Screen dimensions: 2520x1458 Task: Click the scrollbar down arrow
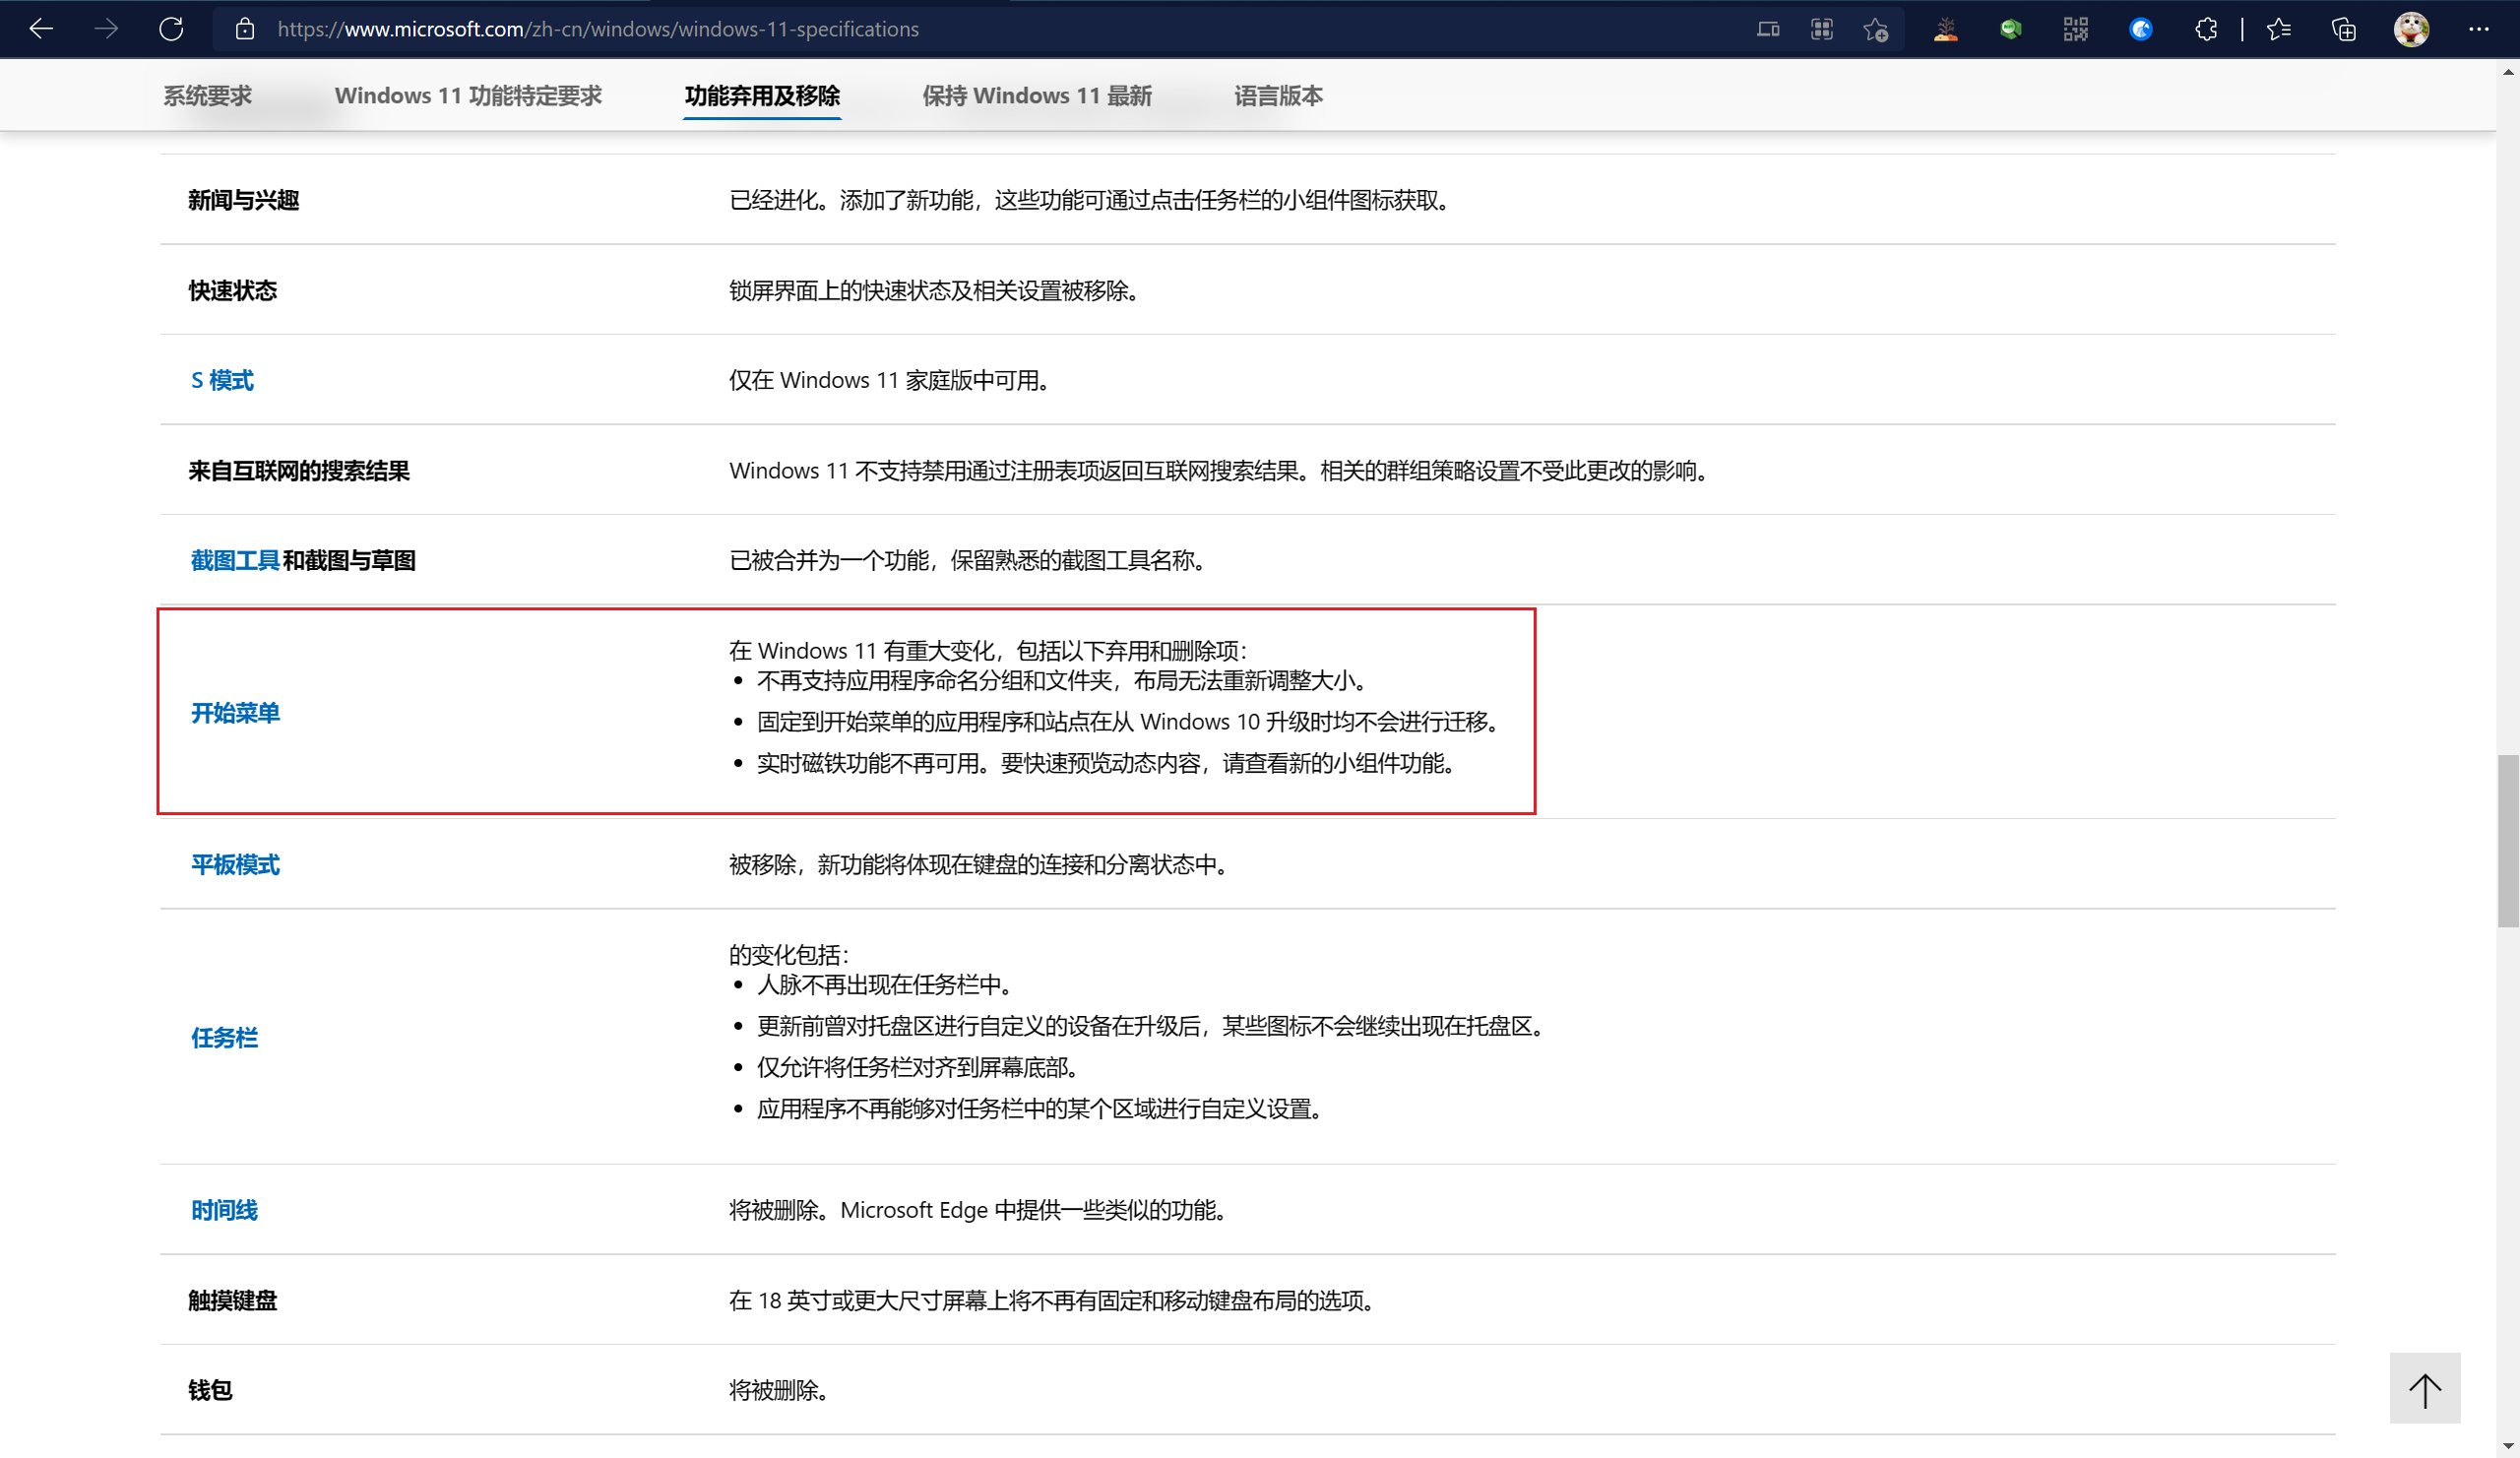point(2508,1446)
